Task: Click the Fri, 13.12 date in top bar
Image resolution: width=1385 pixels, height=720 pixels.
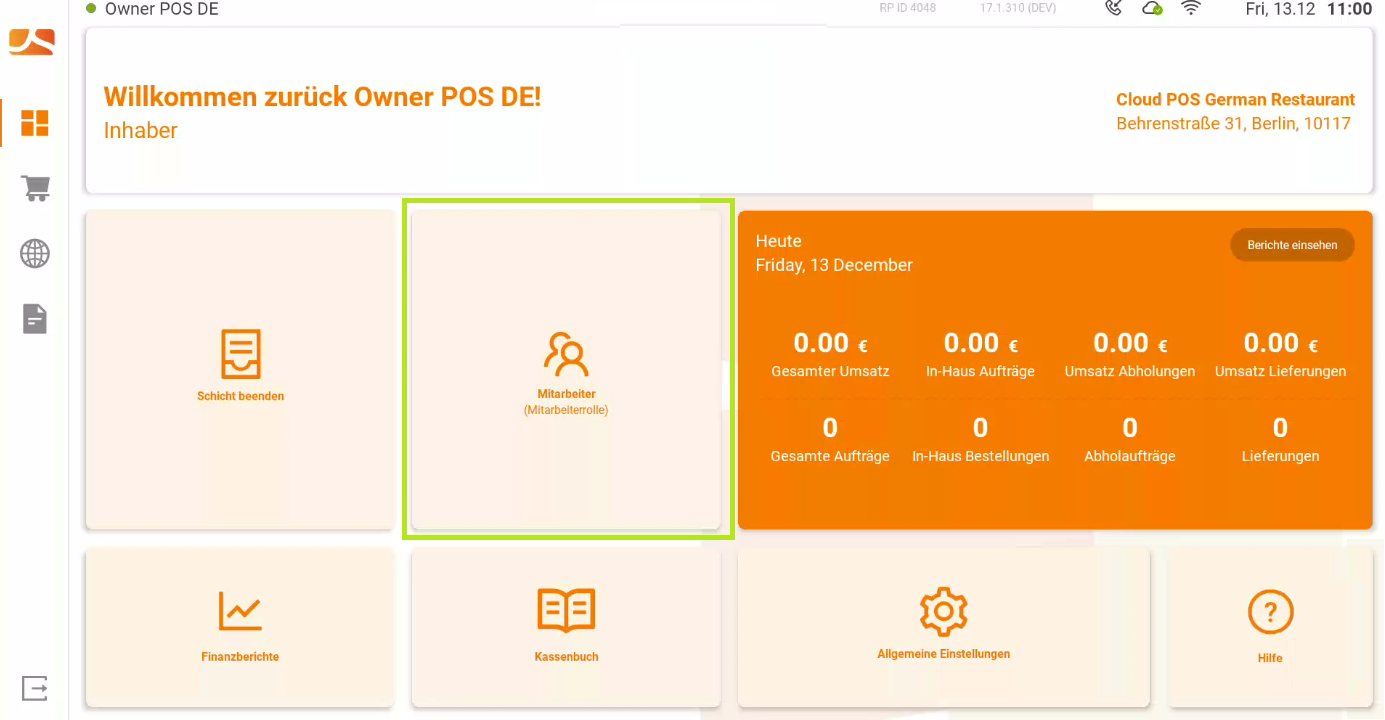Action: 1279,9
